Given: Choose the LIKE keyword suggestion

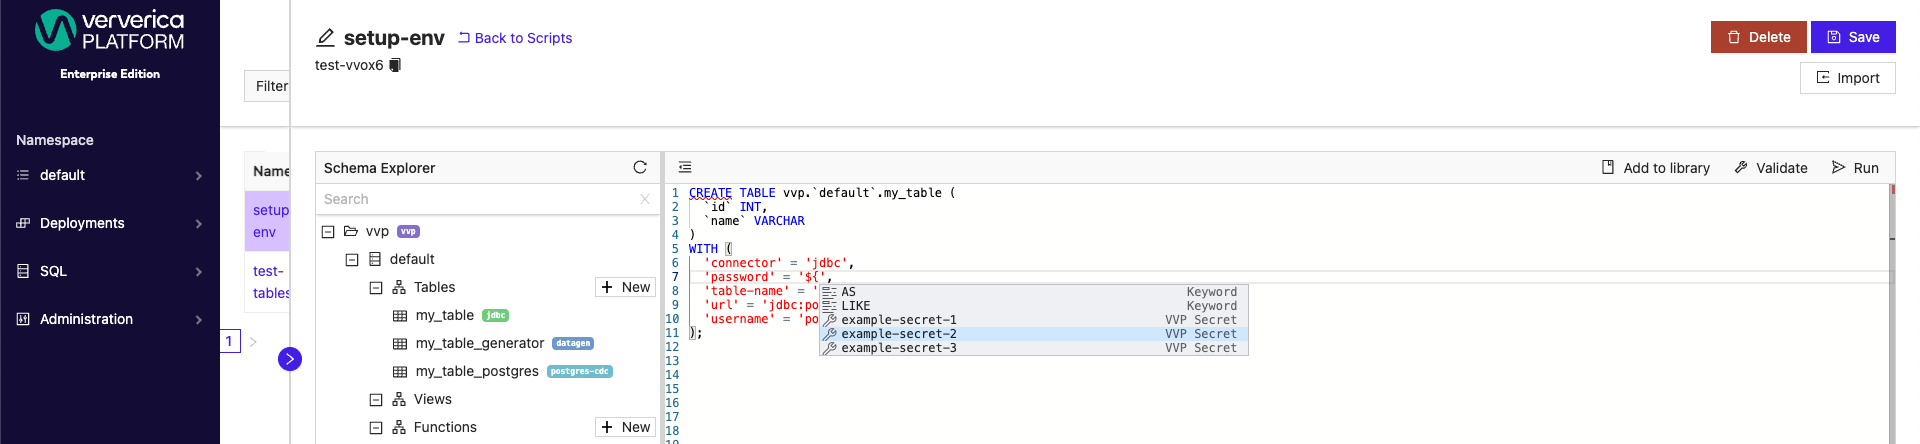Looking at the screenshot, I should (x=1034, y=306).
